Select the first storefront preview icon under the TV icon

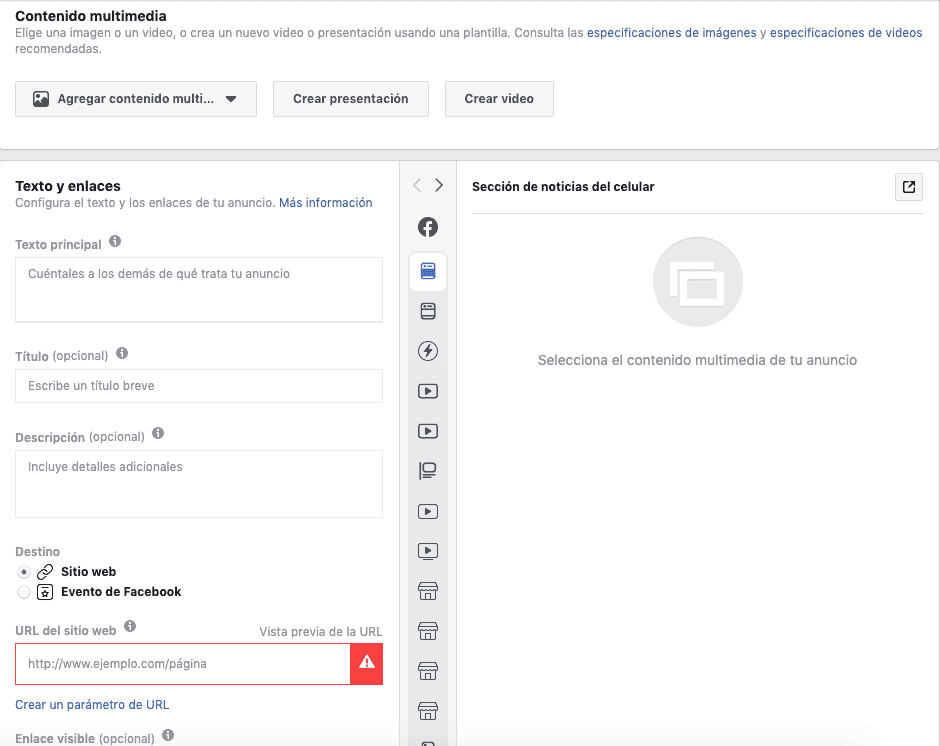(427, 591)
